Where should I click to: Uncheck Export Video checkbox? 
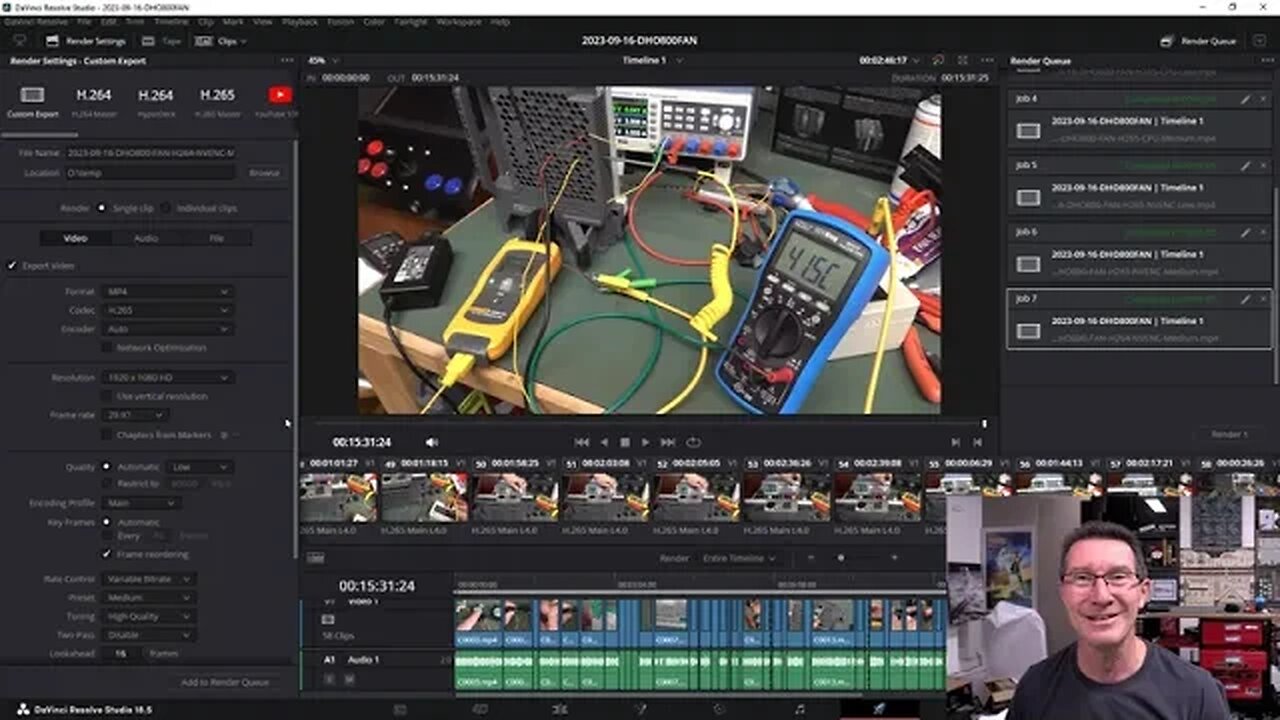pyautogui.click(x=12, y=266)
